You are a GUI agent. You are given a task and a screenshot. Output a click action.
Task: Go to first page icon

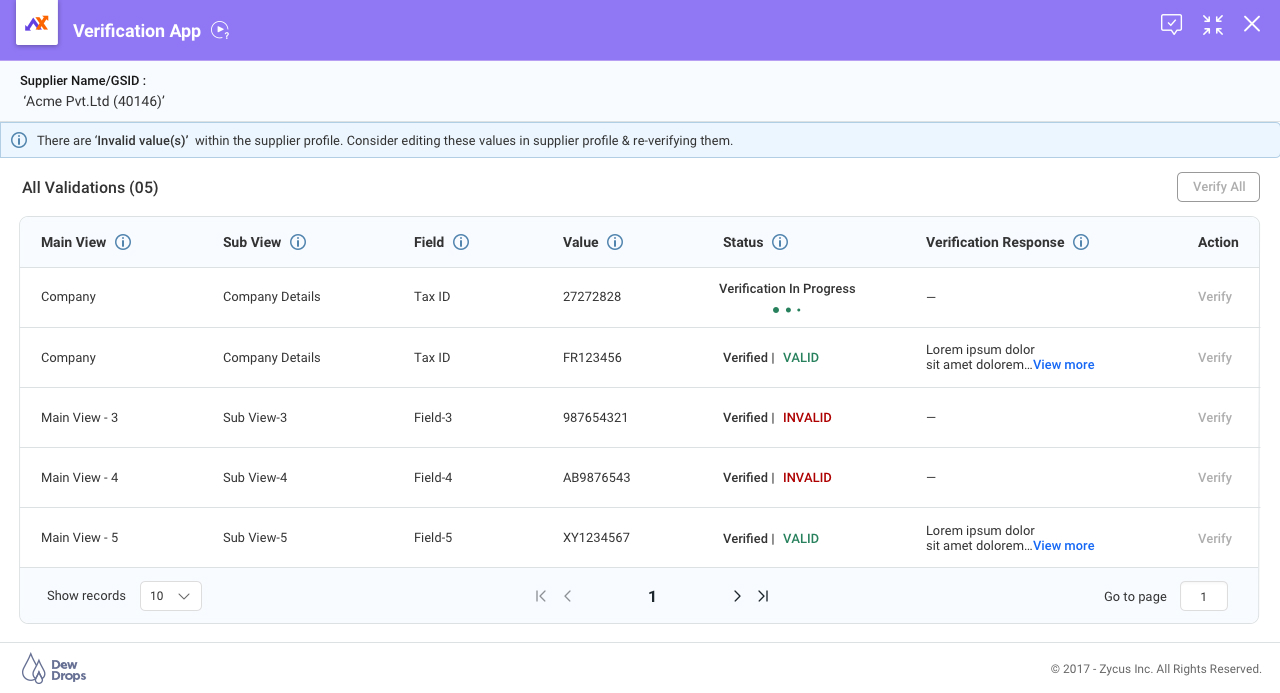click(541, 596)
